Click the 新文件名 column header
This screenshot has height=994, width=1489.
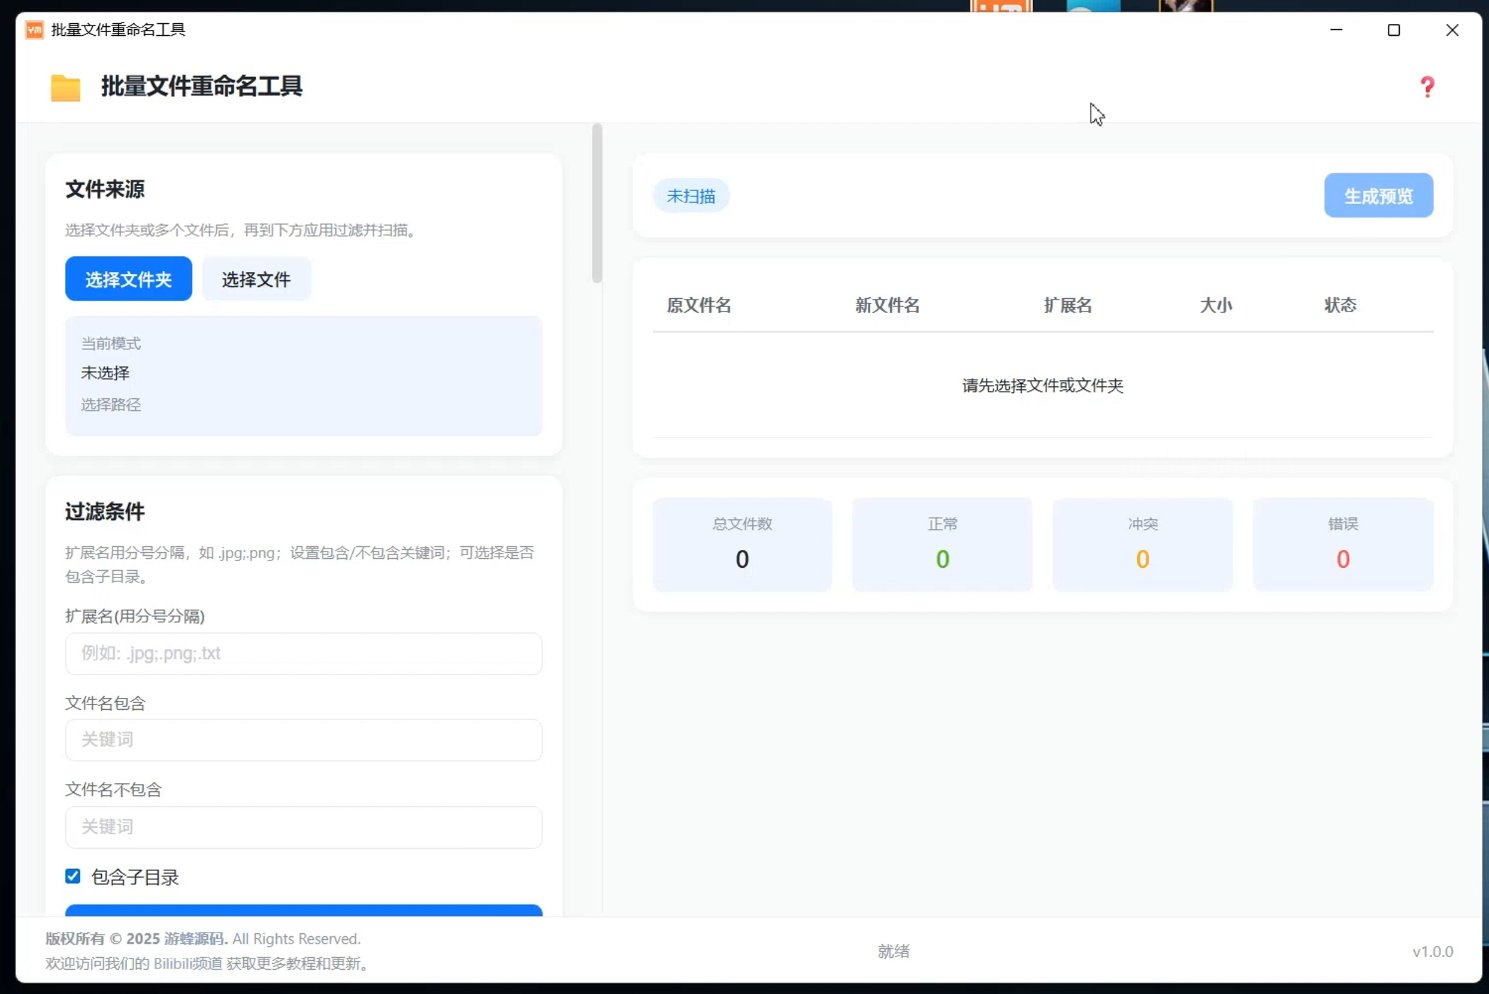click(x=887, y=305)
